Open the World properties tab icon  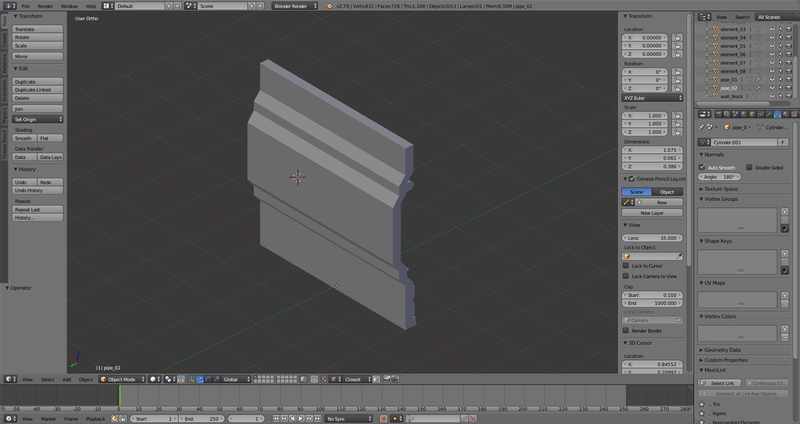743,114
